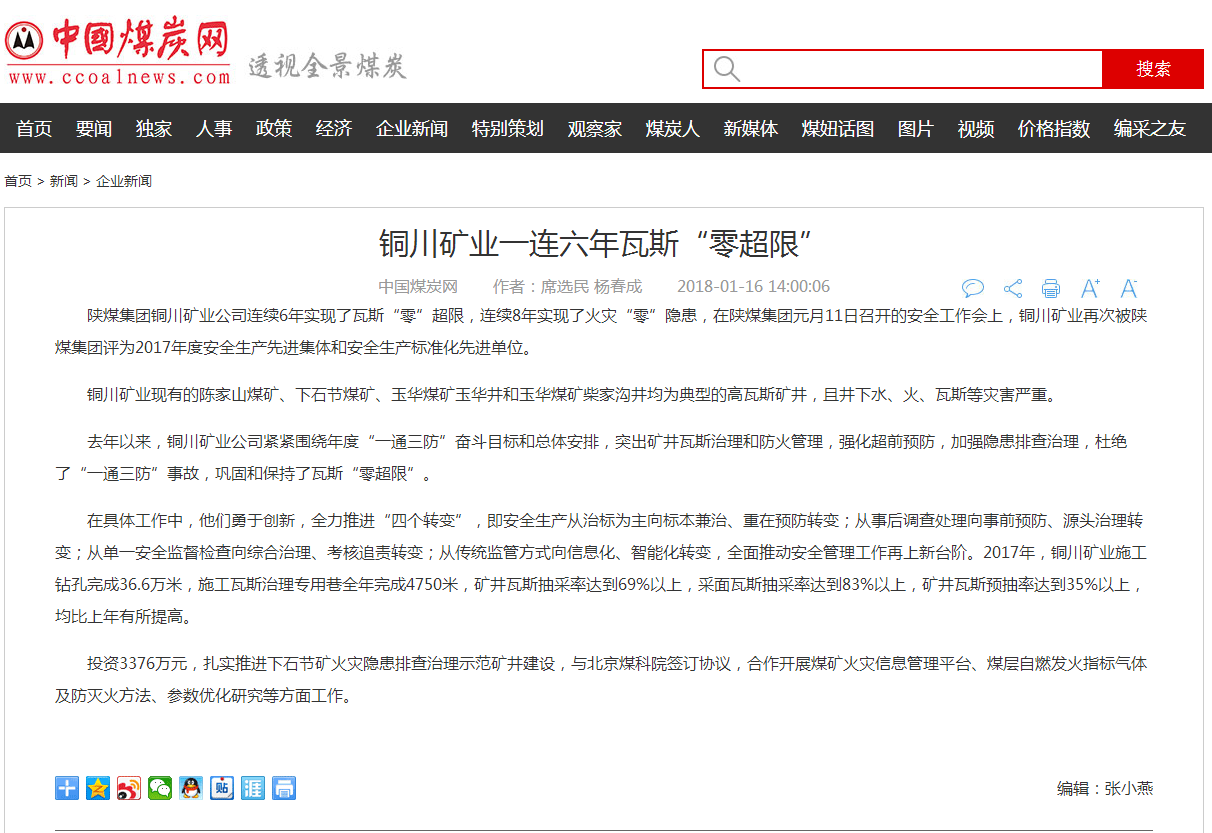The height and width of the screenshot is (833, 1212).
Task: Click into the search input field
Action: (920, 69)
